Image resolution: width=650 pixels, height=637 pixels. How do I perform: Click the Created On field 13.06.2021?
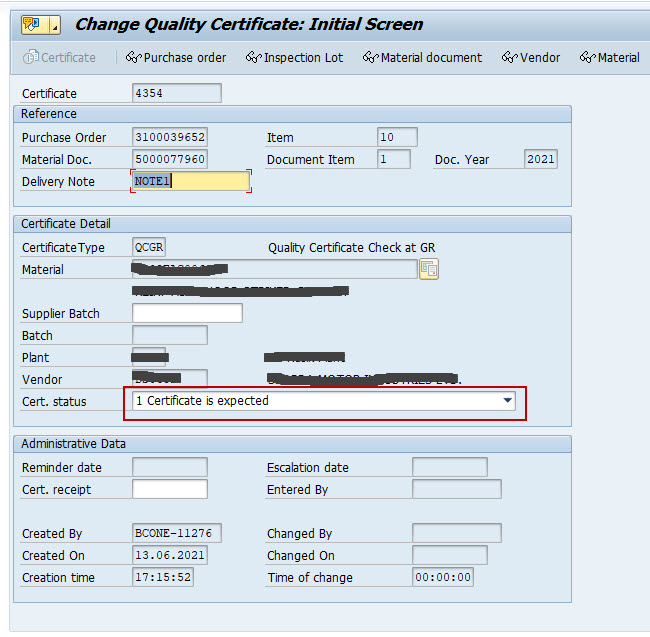point(170,555)
